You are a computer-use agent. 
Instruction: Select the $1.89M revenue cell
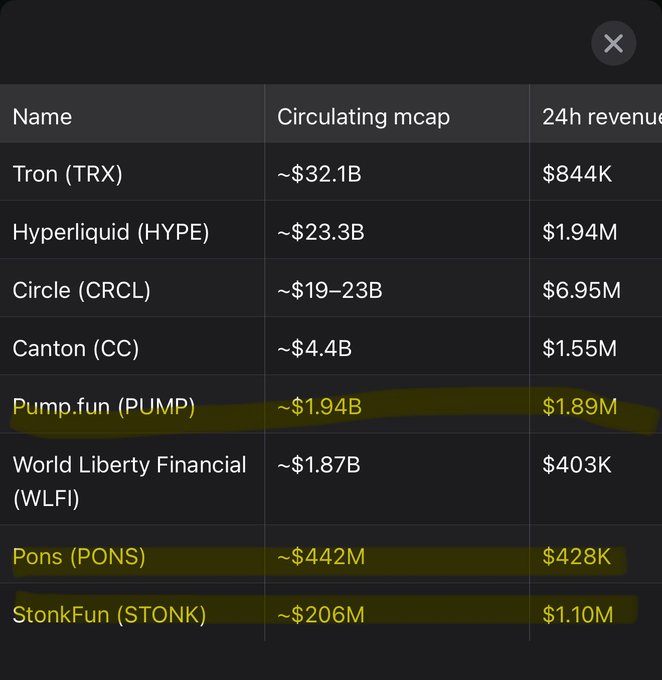(x=596, y=404)
